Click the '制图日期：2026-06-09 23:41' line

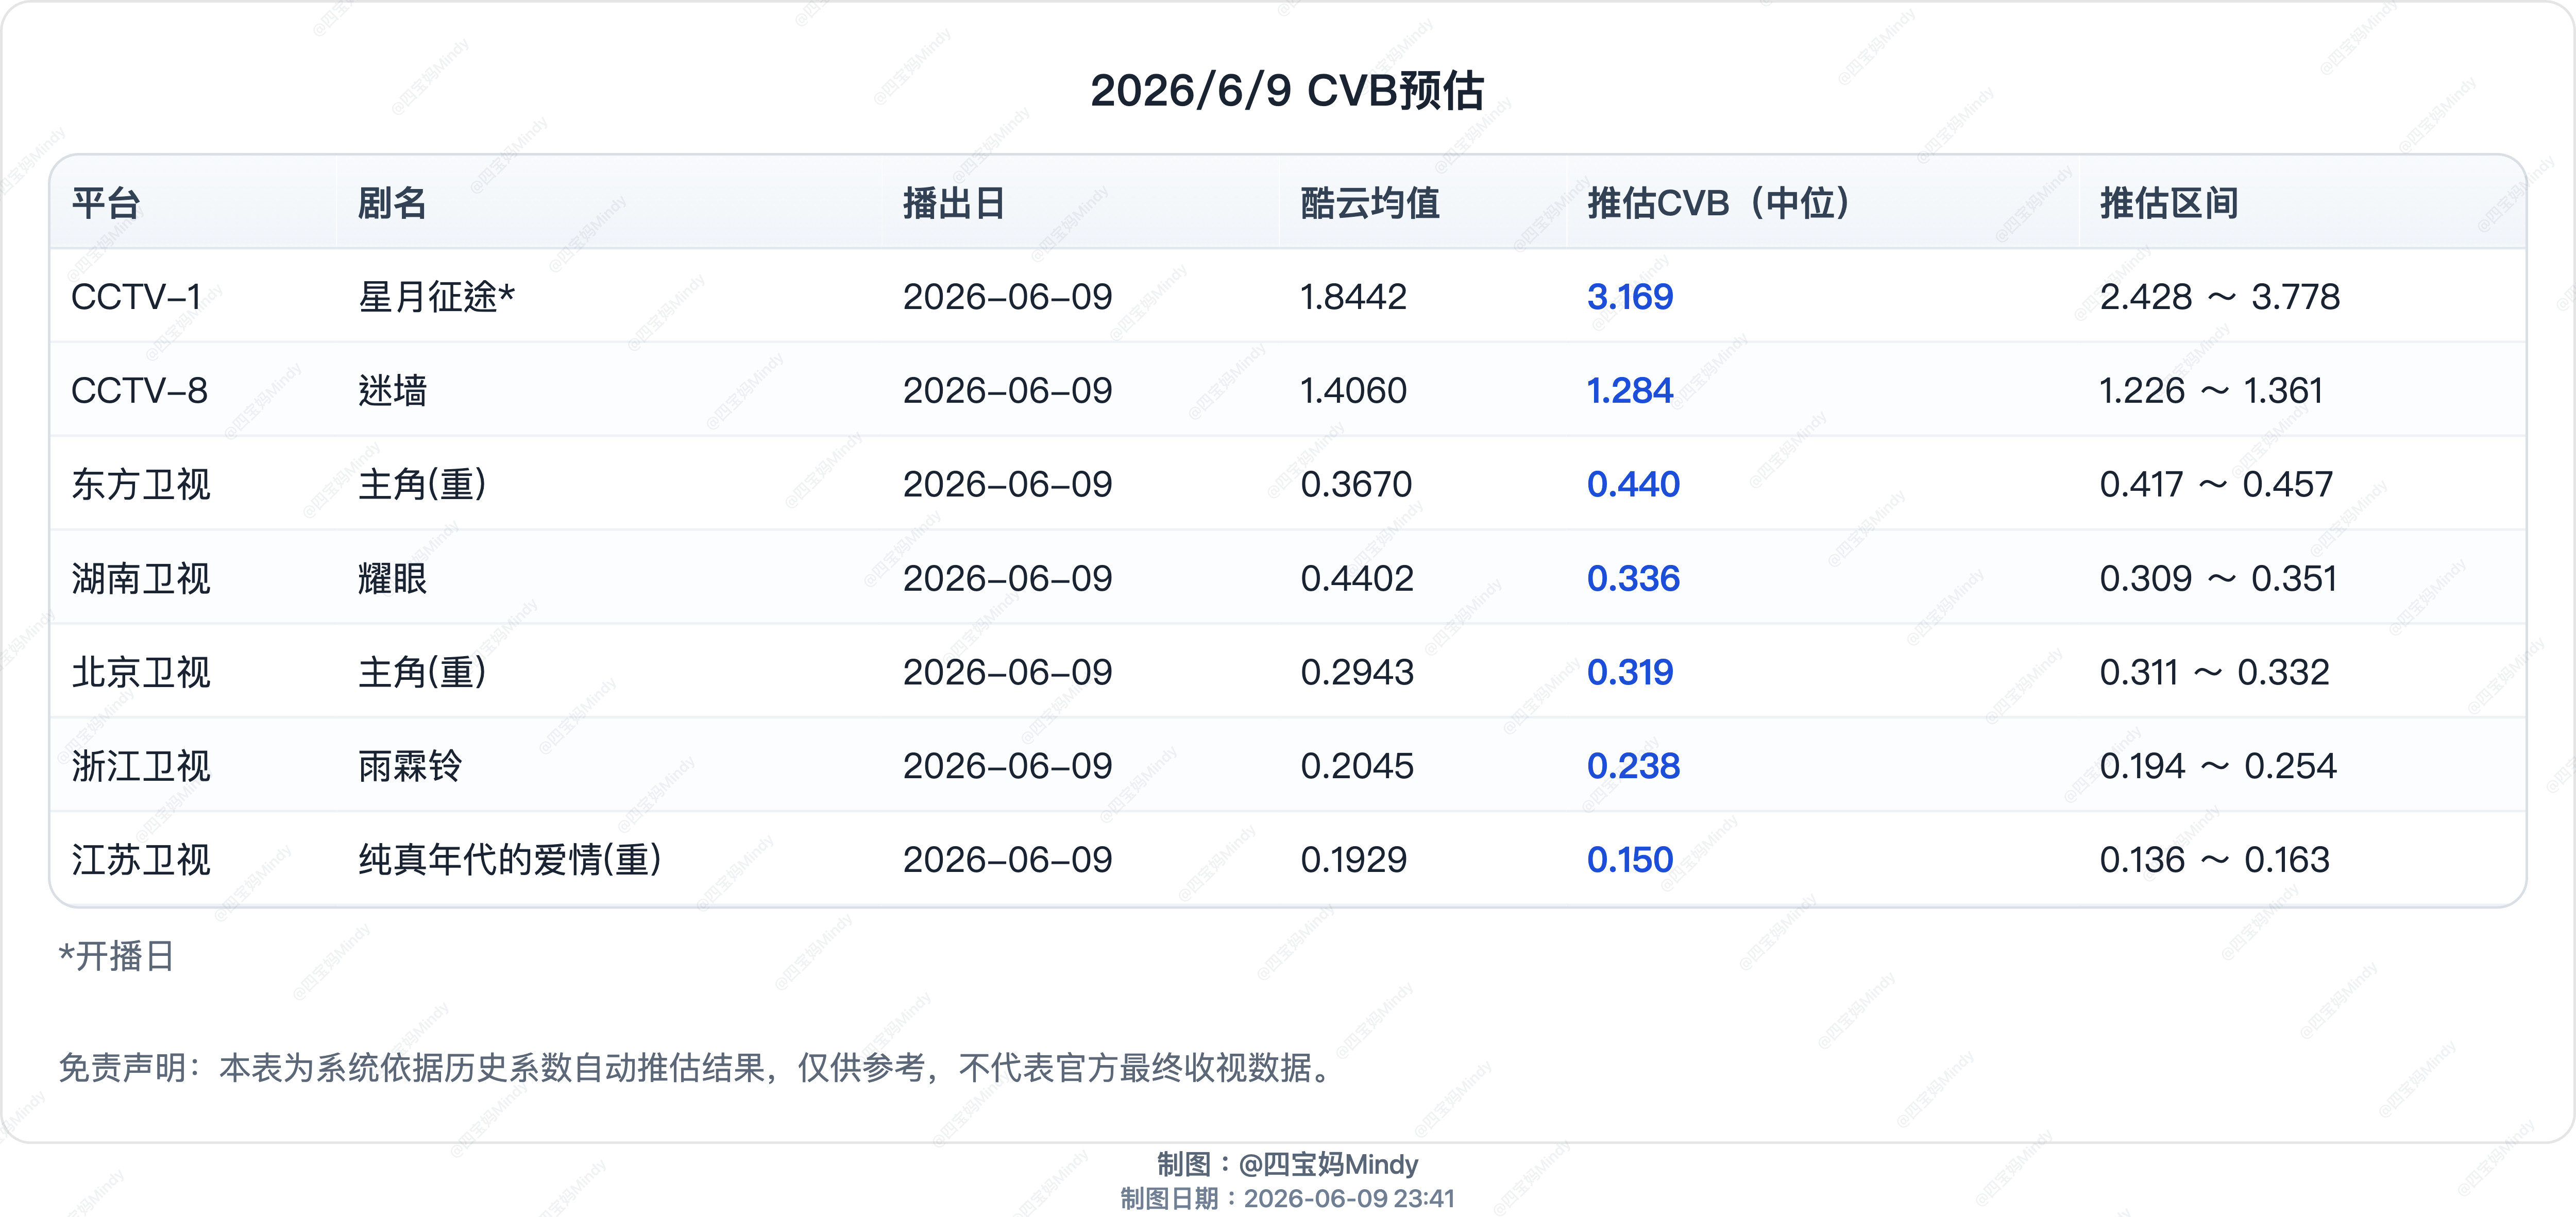tap(1287, 1199)
